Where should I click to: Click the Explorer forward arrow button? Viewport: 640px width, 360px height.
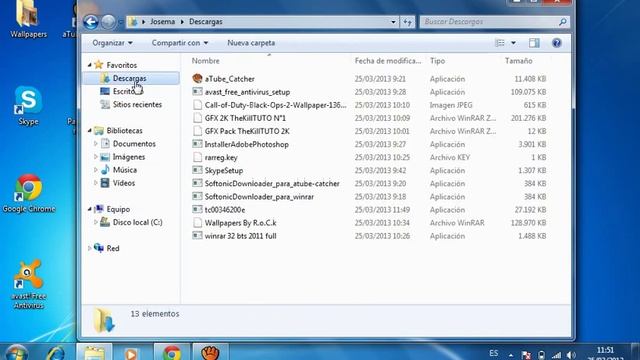coord(108,22)
